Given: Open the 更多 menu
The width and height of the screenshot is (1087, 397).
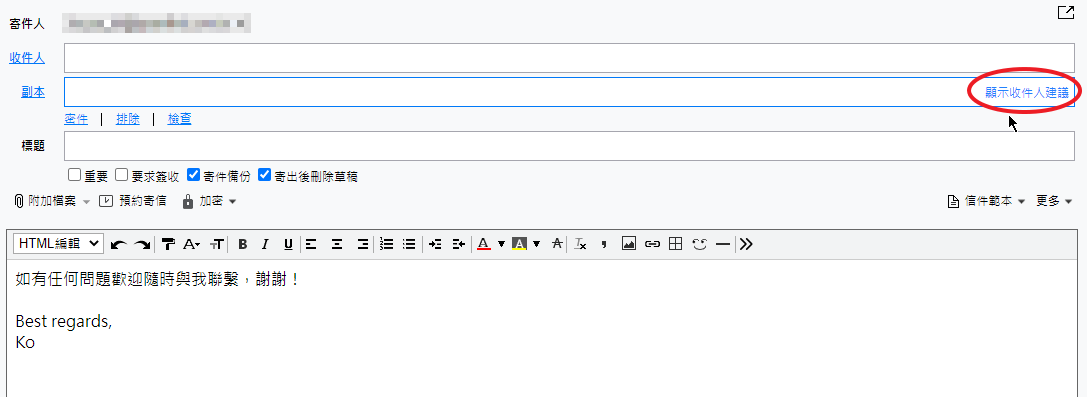Looking at the screenshot, I should pyautogui.click(x=1054, y=202).
